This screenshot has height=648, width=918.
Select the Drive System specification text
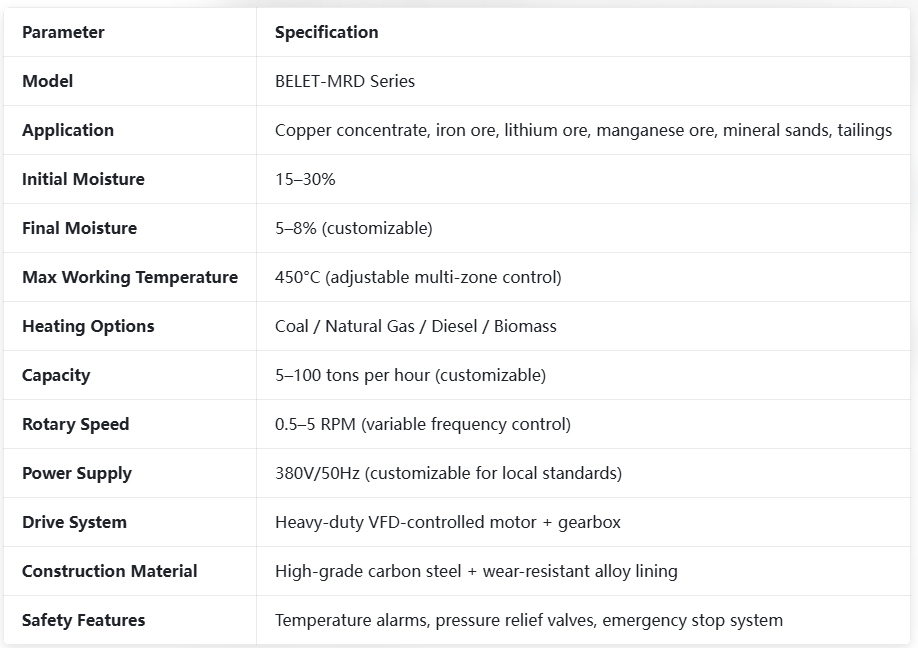point(448,522)
